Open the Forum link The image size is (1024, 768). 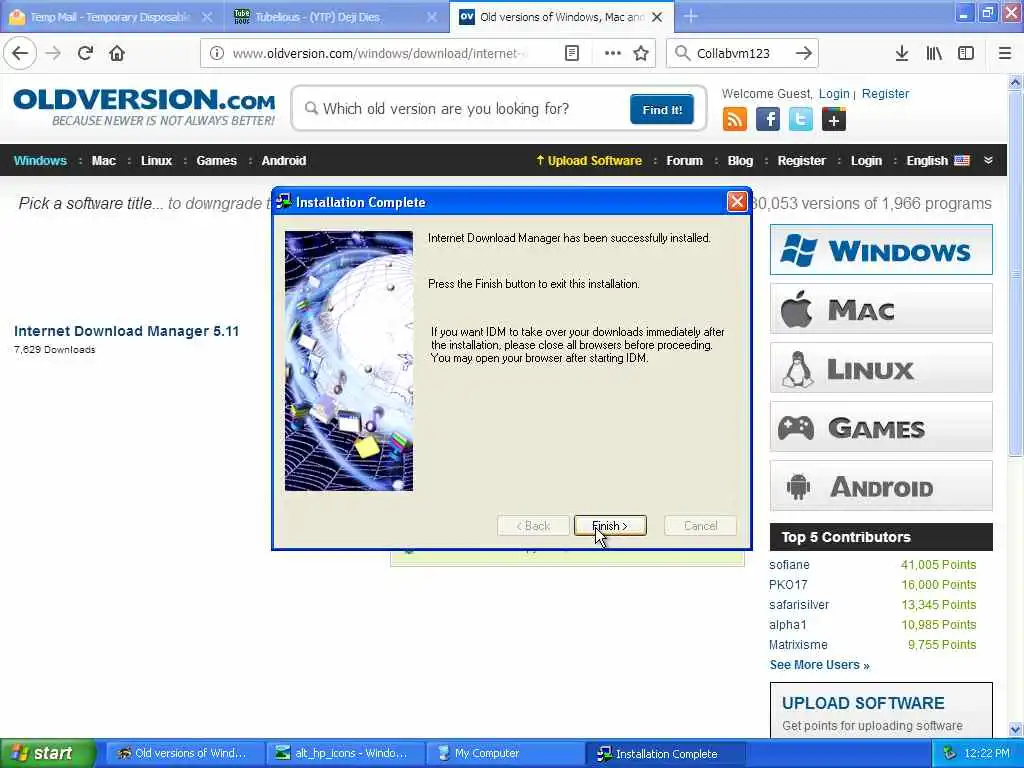(684, 161)
